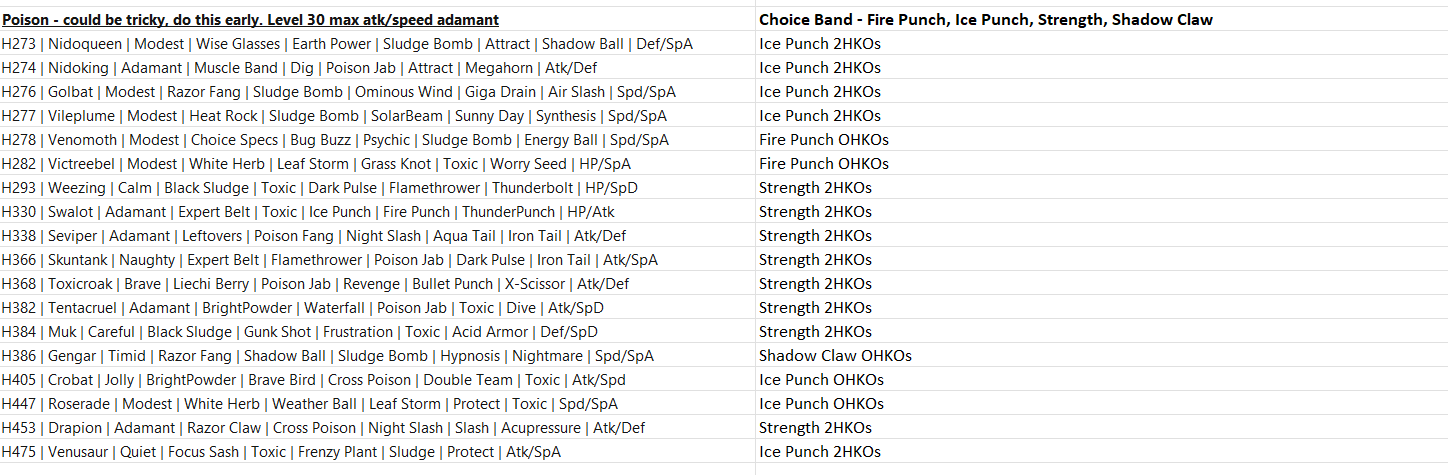Click the H475 Venusaur row cell
Image resolution: width=1448 pixels, height=475 pixels.
(x=281, y=452)
